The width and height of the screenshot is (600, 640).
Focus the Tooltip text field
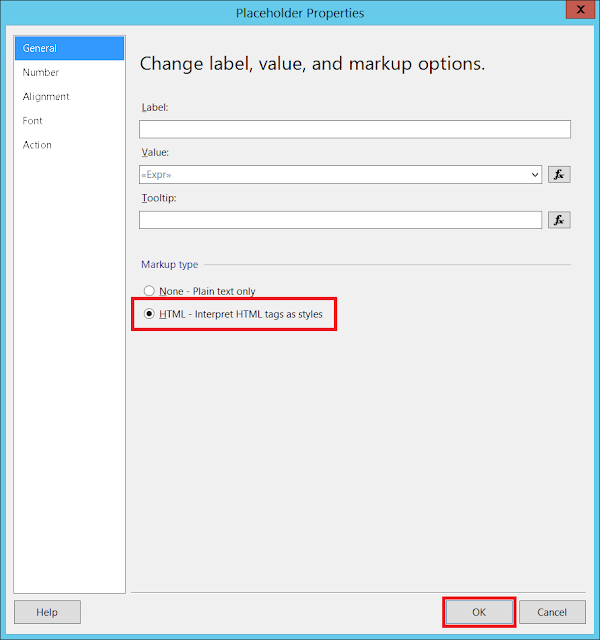pyautogui.click(x=340, y=220)
